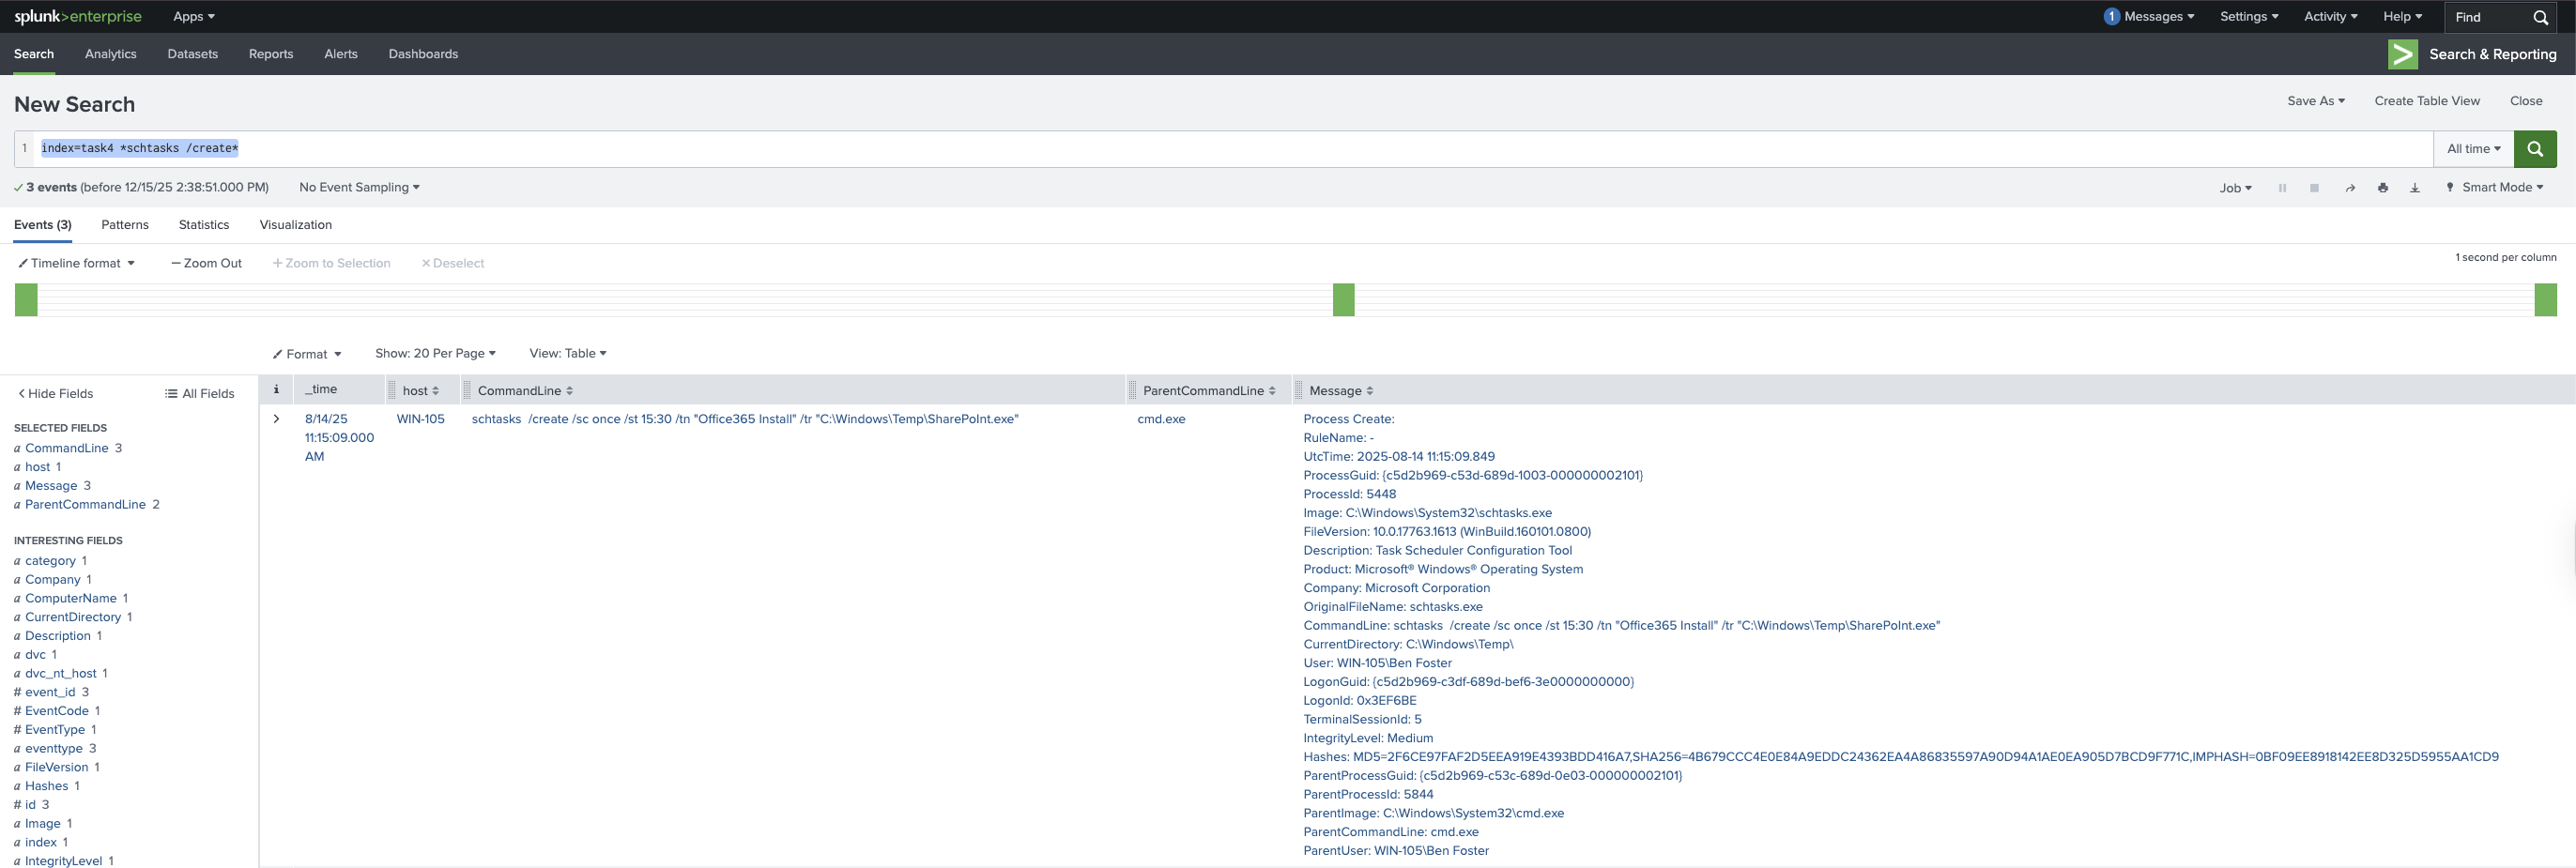This screenshot has width=2576, height=868.
Task: Open the IntegrityLevel interesting field
Action: click(64, 861)
